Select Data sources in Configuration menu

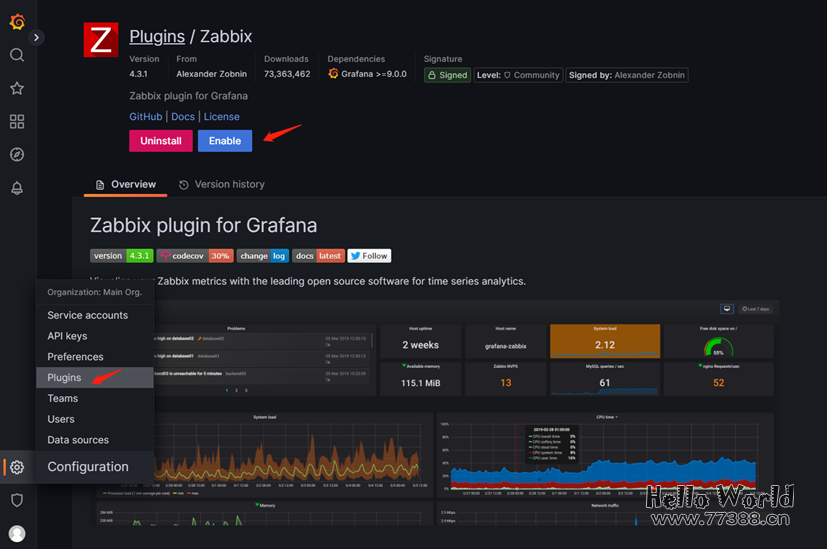pos(95,440)
